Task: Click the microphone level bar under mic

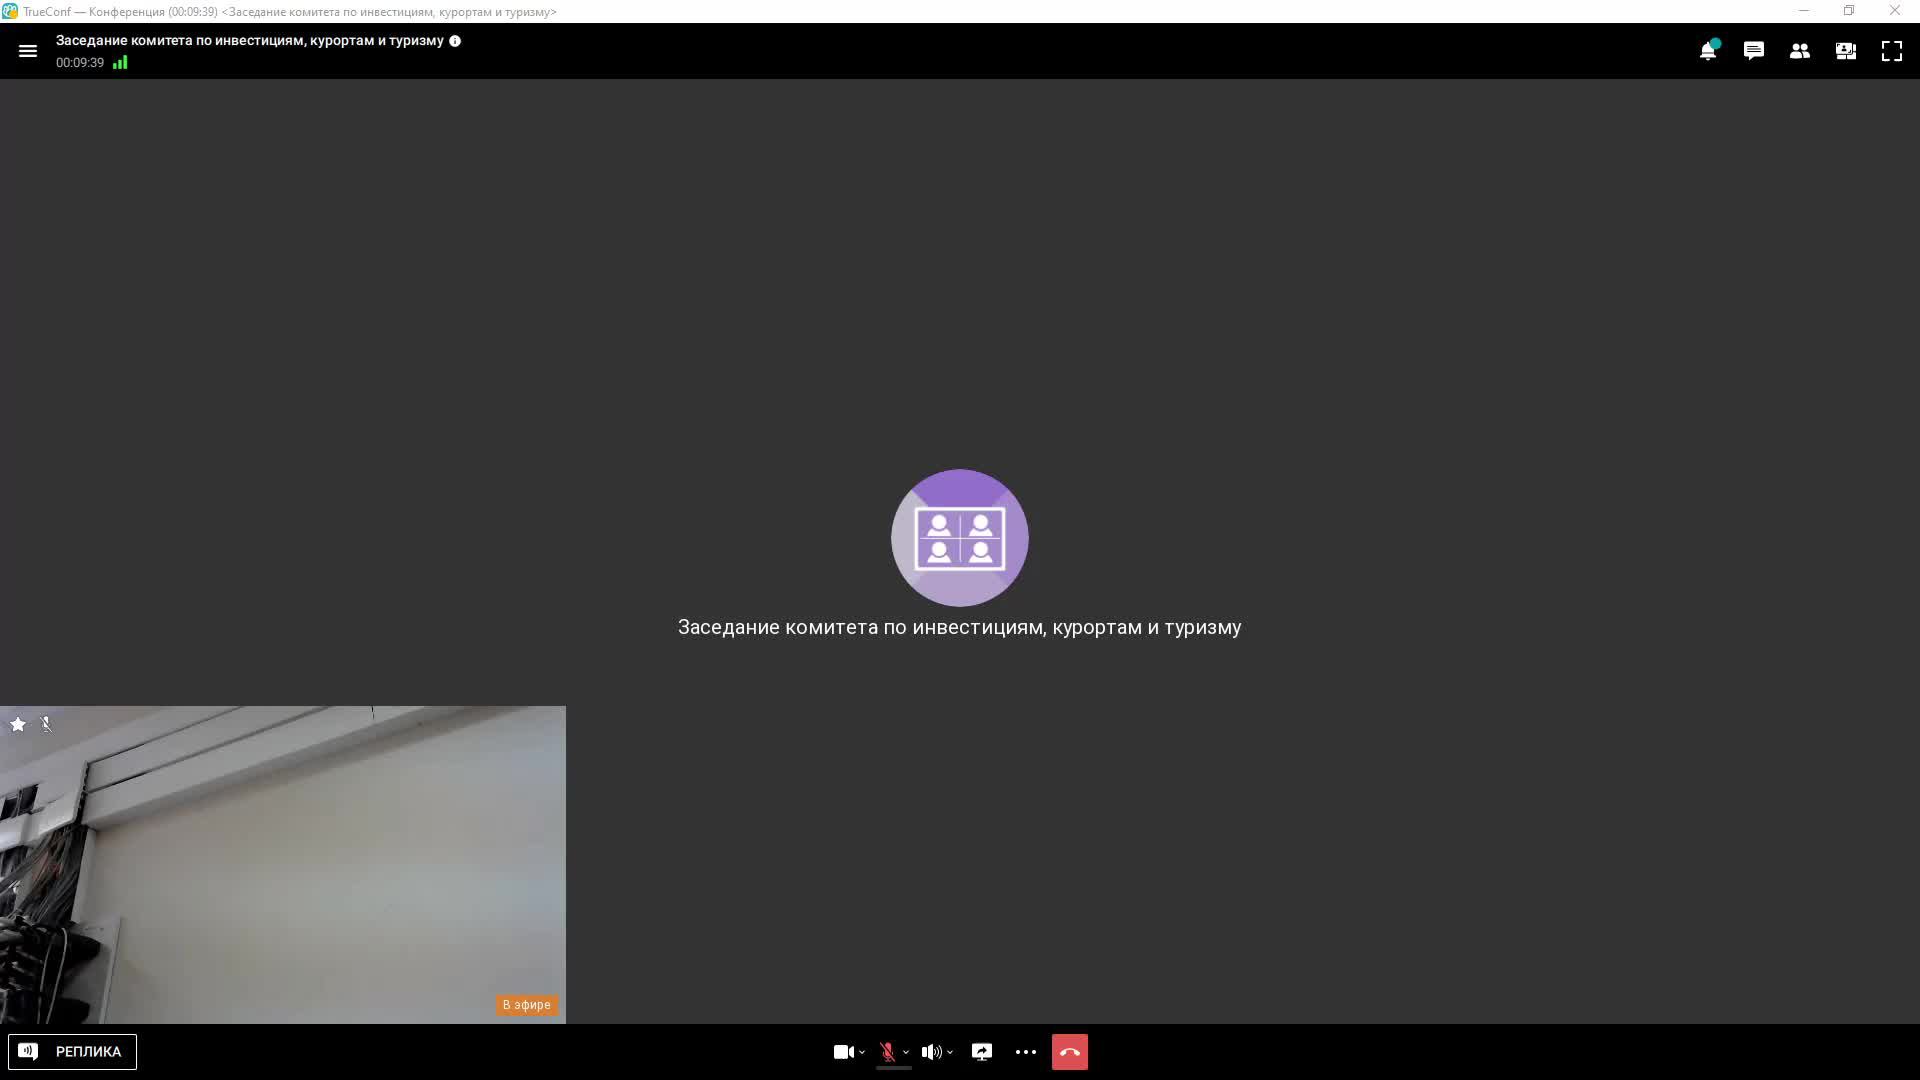Action: (x=894, y=1069)
